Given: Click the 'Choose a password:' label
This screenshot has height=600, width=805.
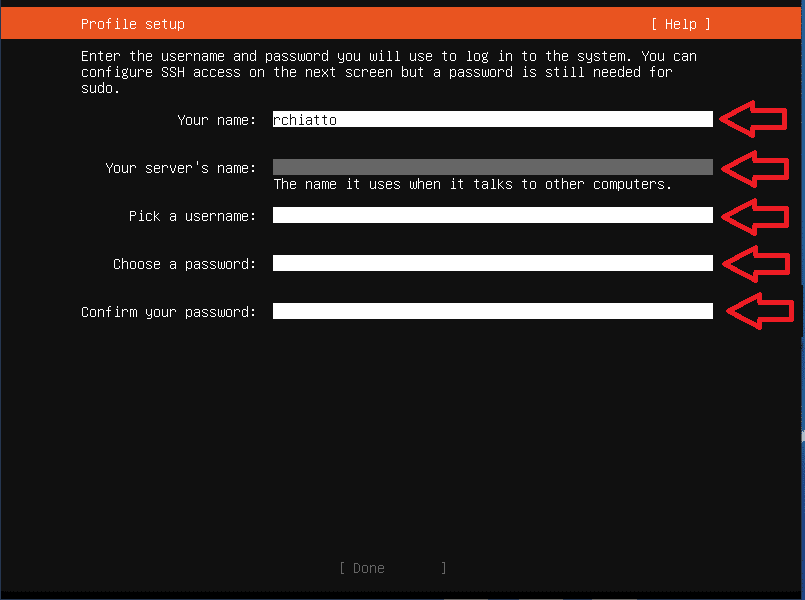Looking at the screenshot, I should coord(184,264).
